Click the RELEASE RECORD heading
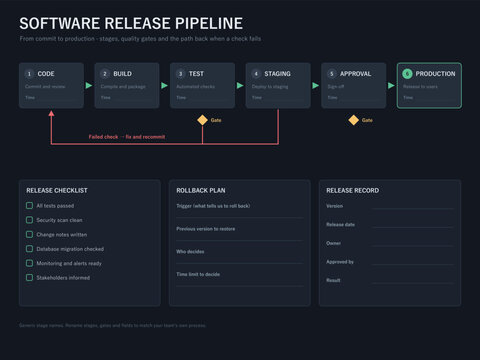 click(353, 190)
